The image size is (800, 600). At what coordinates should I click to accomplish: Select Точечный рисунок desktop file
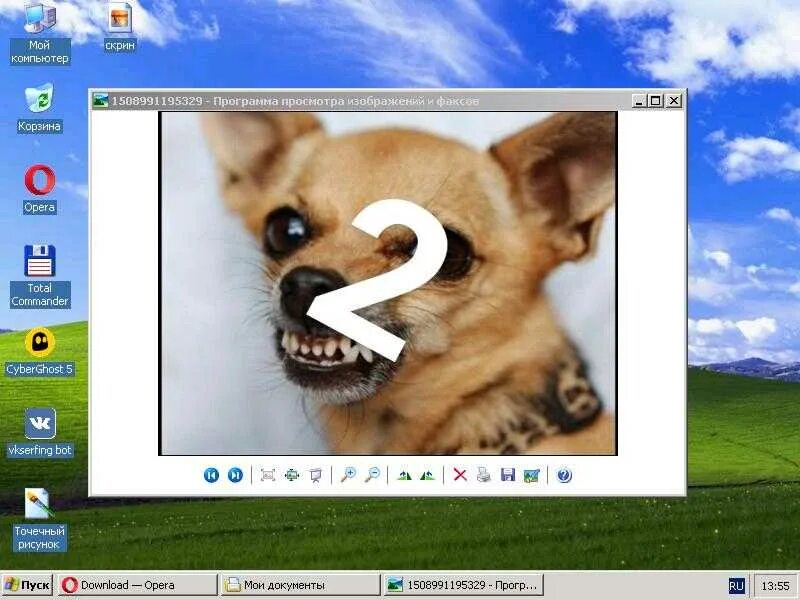[39, 519]
